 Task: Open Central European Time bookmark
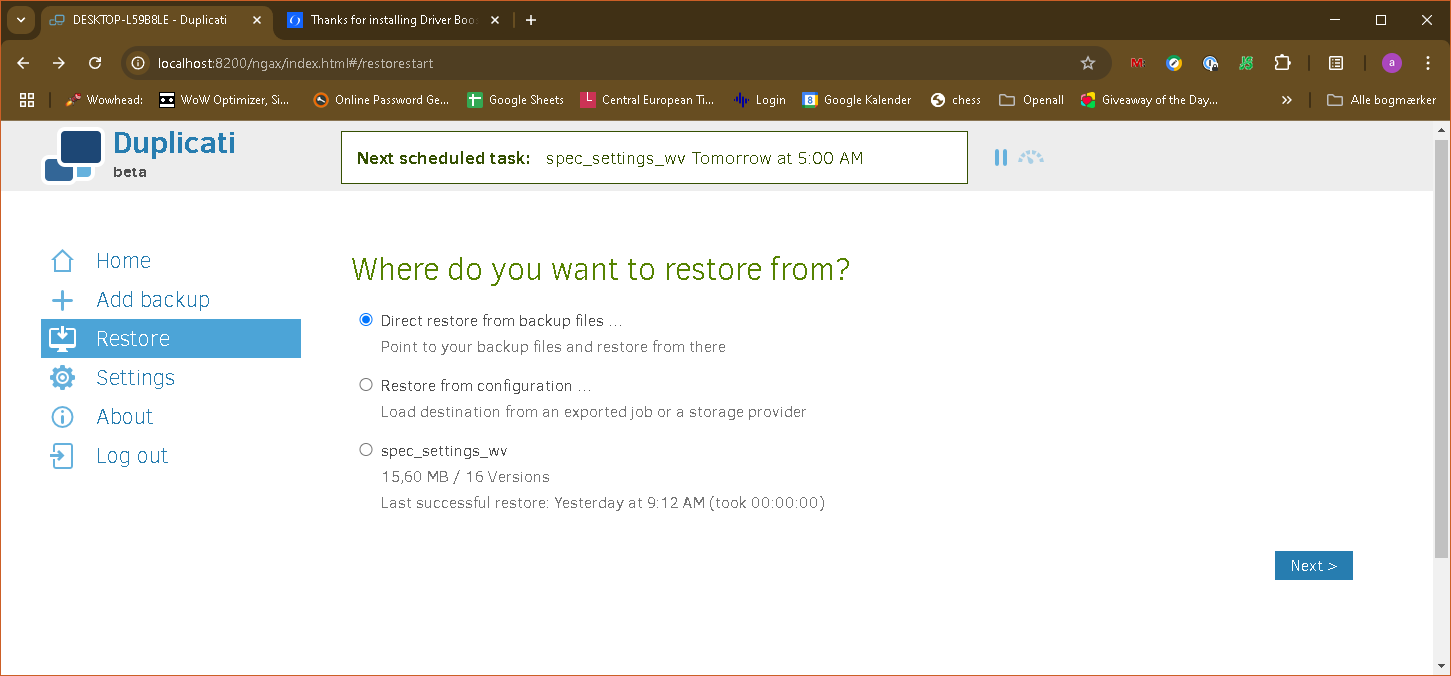pyautogui.click(x=648, y=100)
